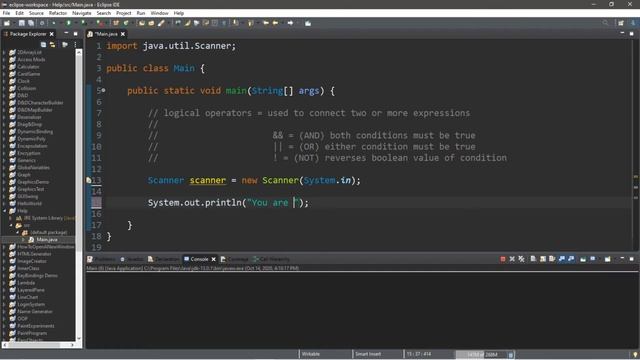Collapse the src folder node
Viewport: 640px width, 360px height.
point(11,225)
